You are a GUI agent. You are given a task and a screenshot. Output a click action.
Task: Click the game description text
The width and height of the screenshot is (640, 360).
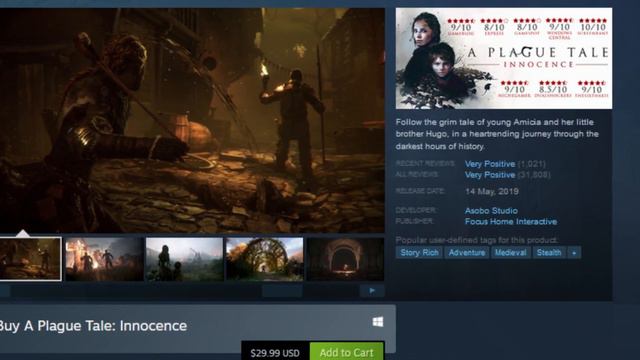(x=497, y=134)
